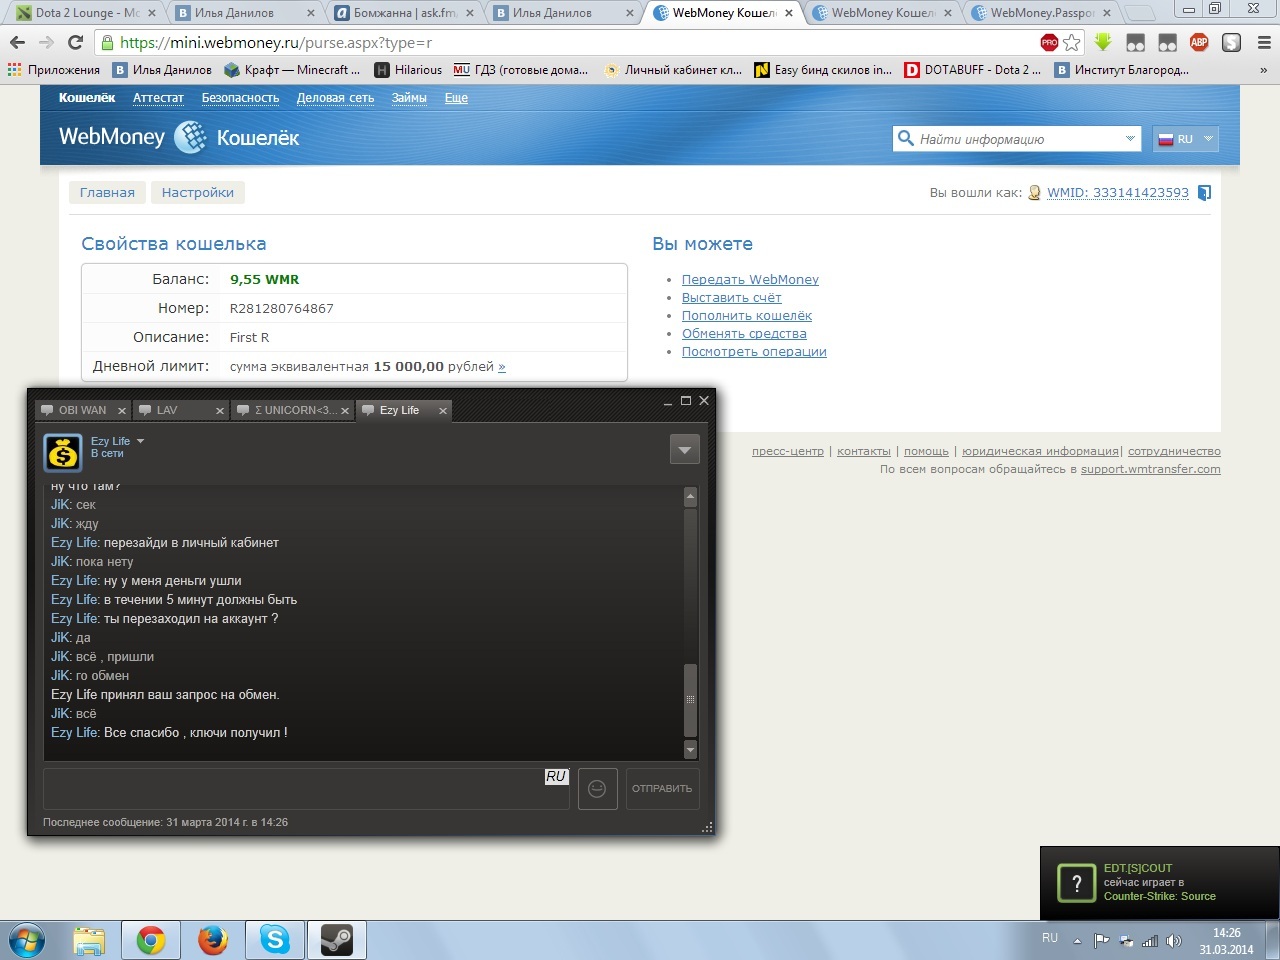1280x960 pixels.
Task: Go to the Главная tab
Action: 107,193
